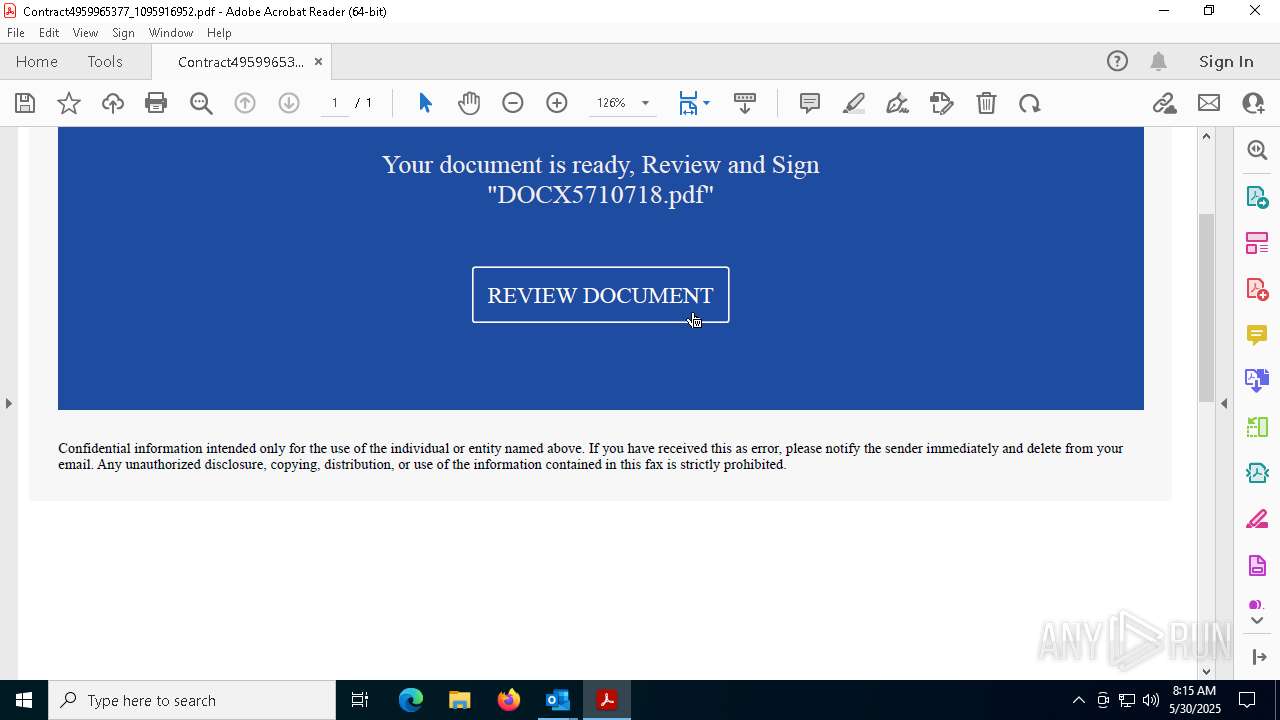1280x720 pixels.
Task: Click the taskbar search box
Action: (192, 700)
